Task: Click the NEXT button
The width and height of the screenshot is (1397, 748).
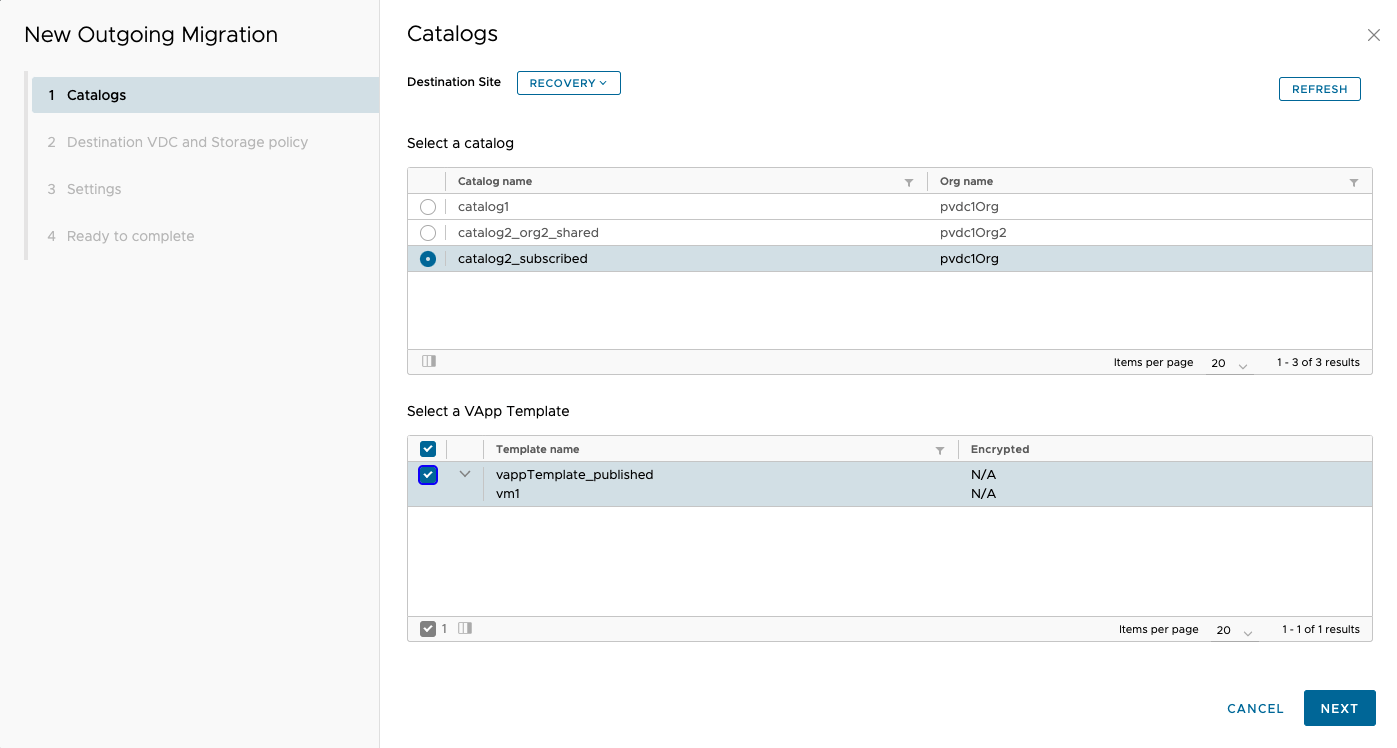Action: pyautogui.click(x=1339, y=708)
